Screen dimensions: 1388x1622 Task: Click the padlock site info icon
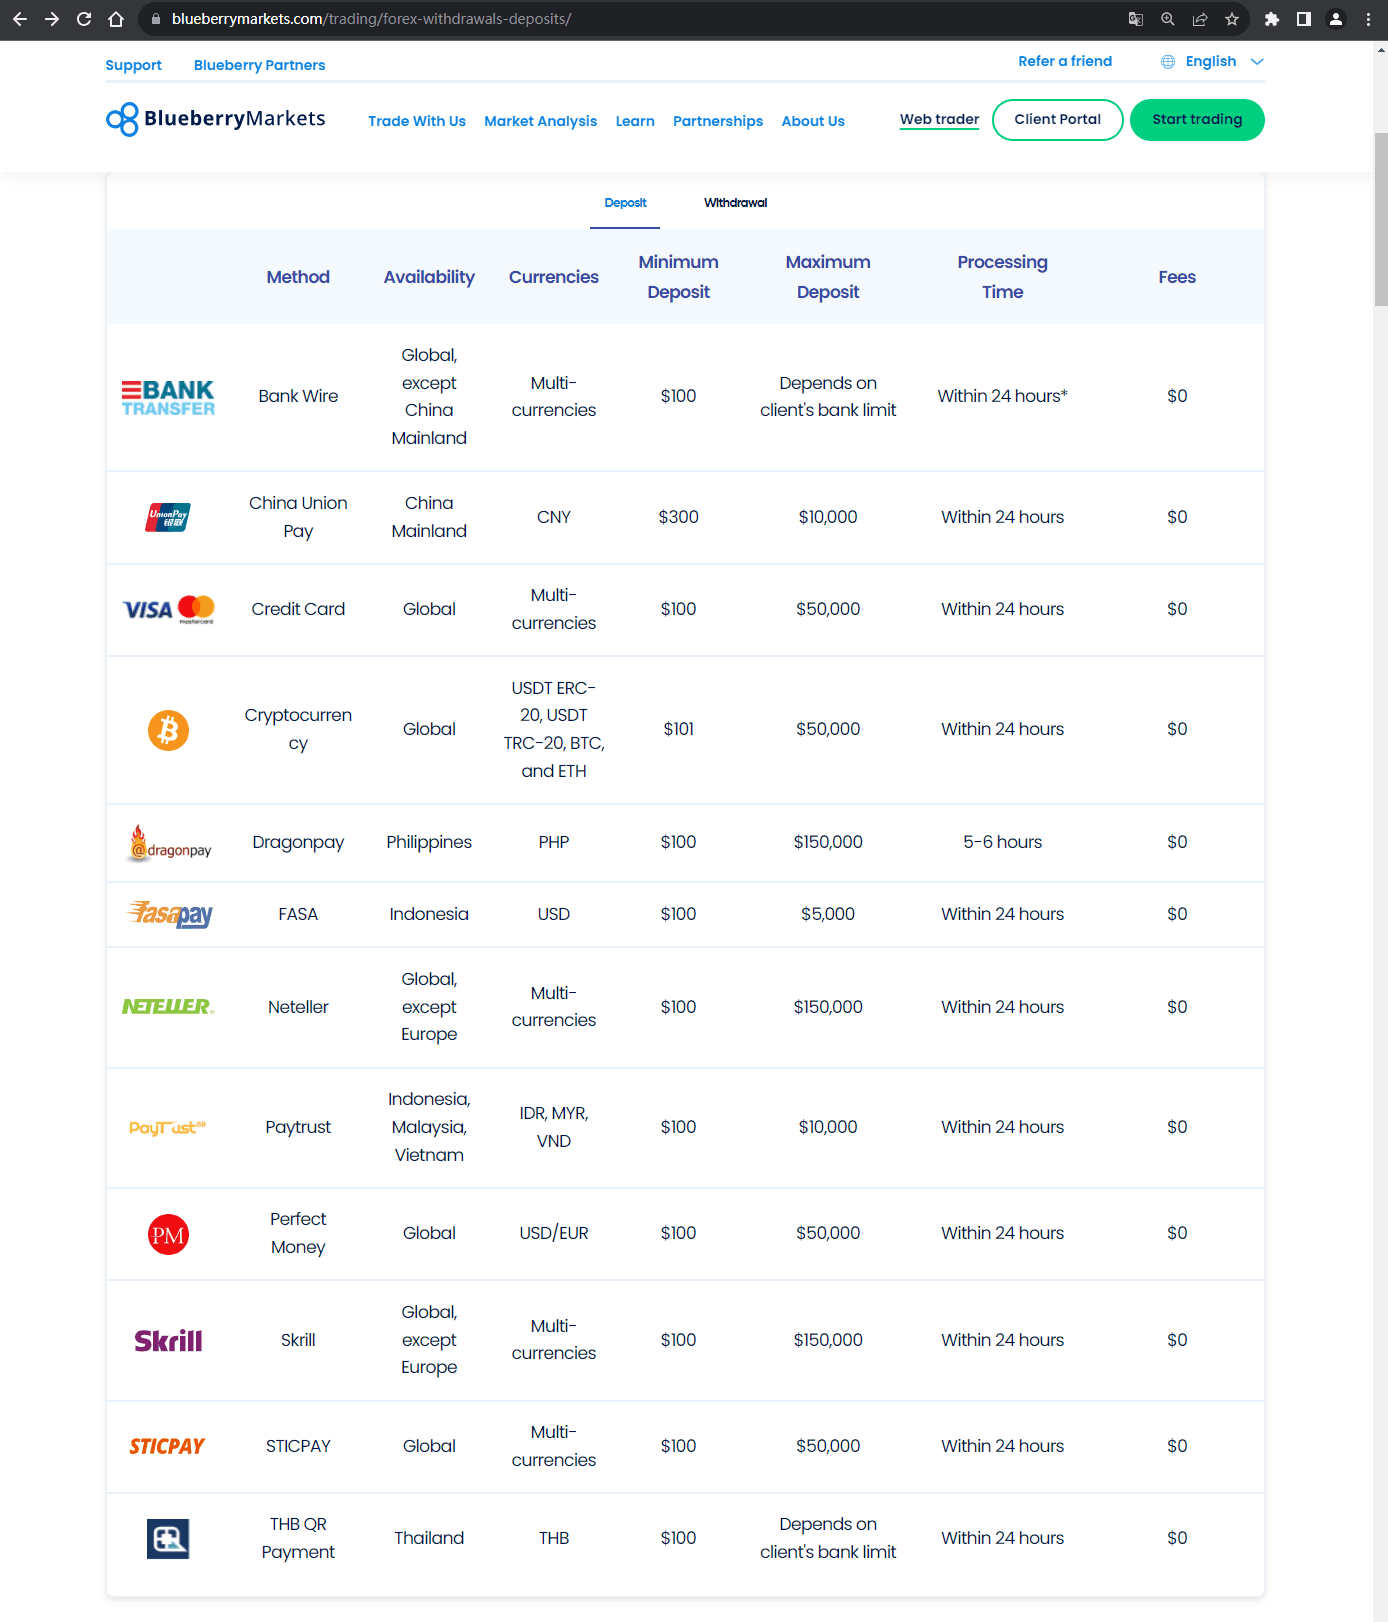pos(155,19)
